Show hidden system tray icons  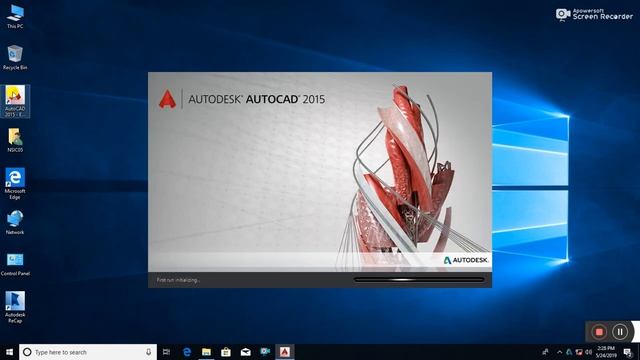[559, 352]
